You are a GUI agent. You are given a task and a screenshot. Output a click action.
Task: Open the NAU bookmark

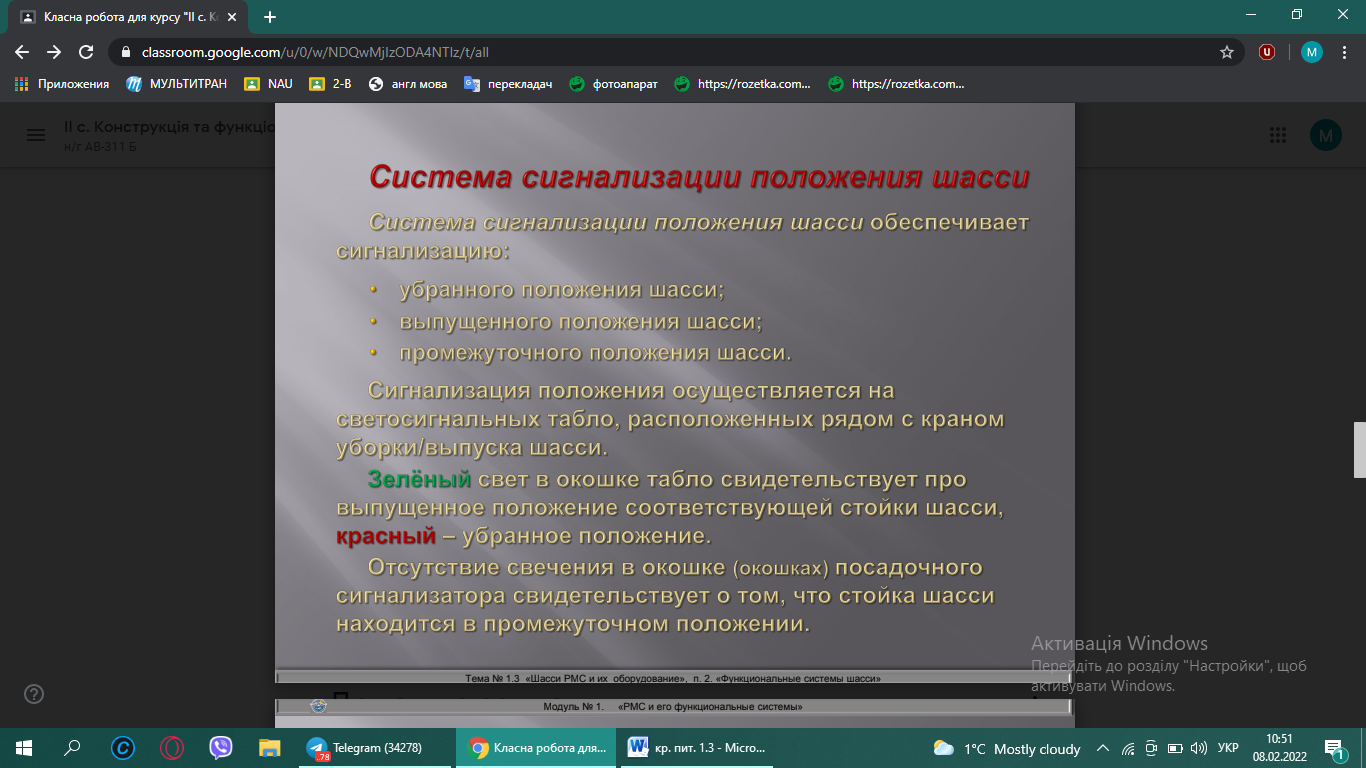click(269, 84)
